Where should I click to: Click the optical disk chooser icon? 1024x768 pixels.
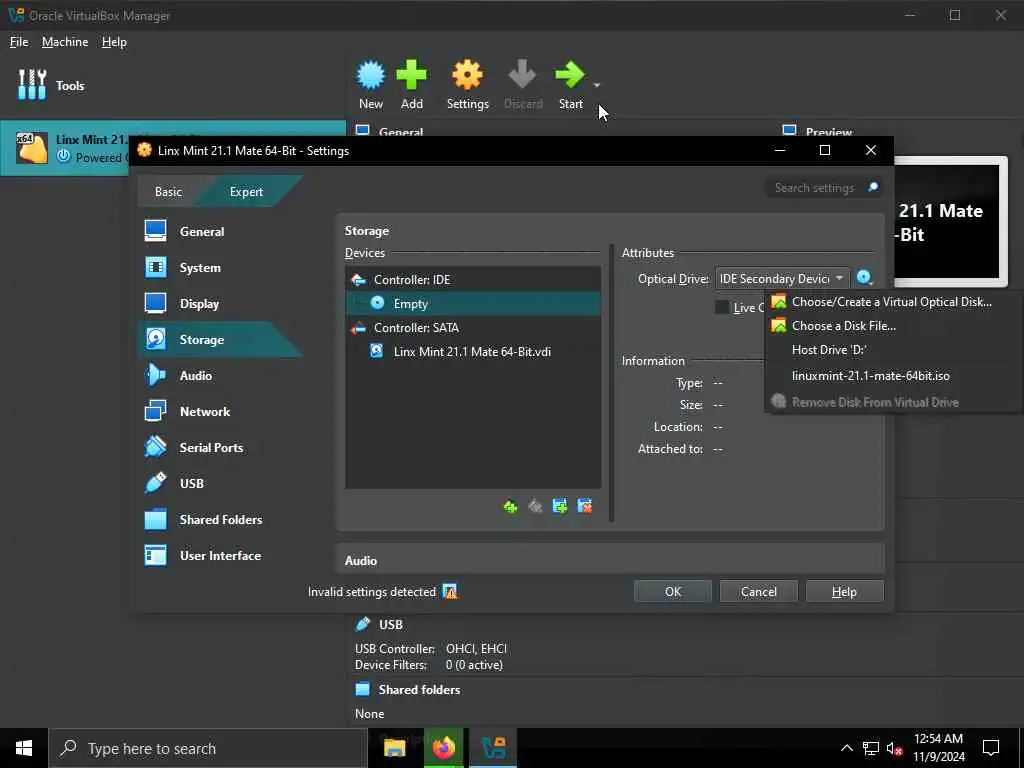pos(865,278)
